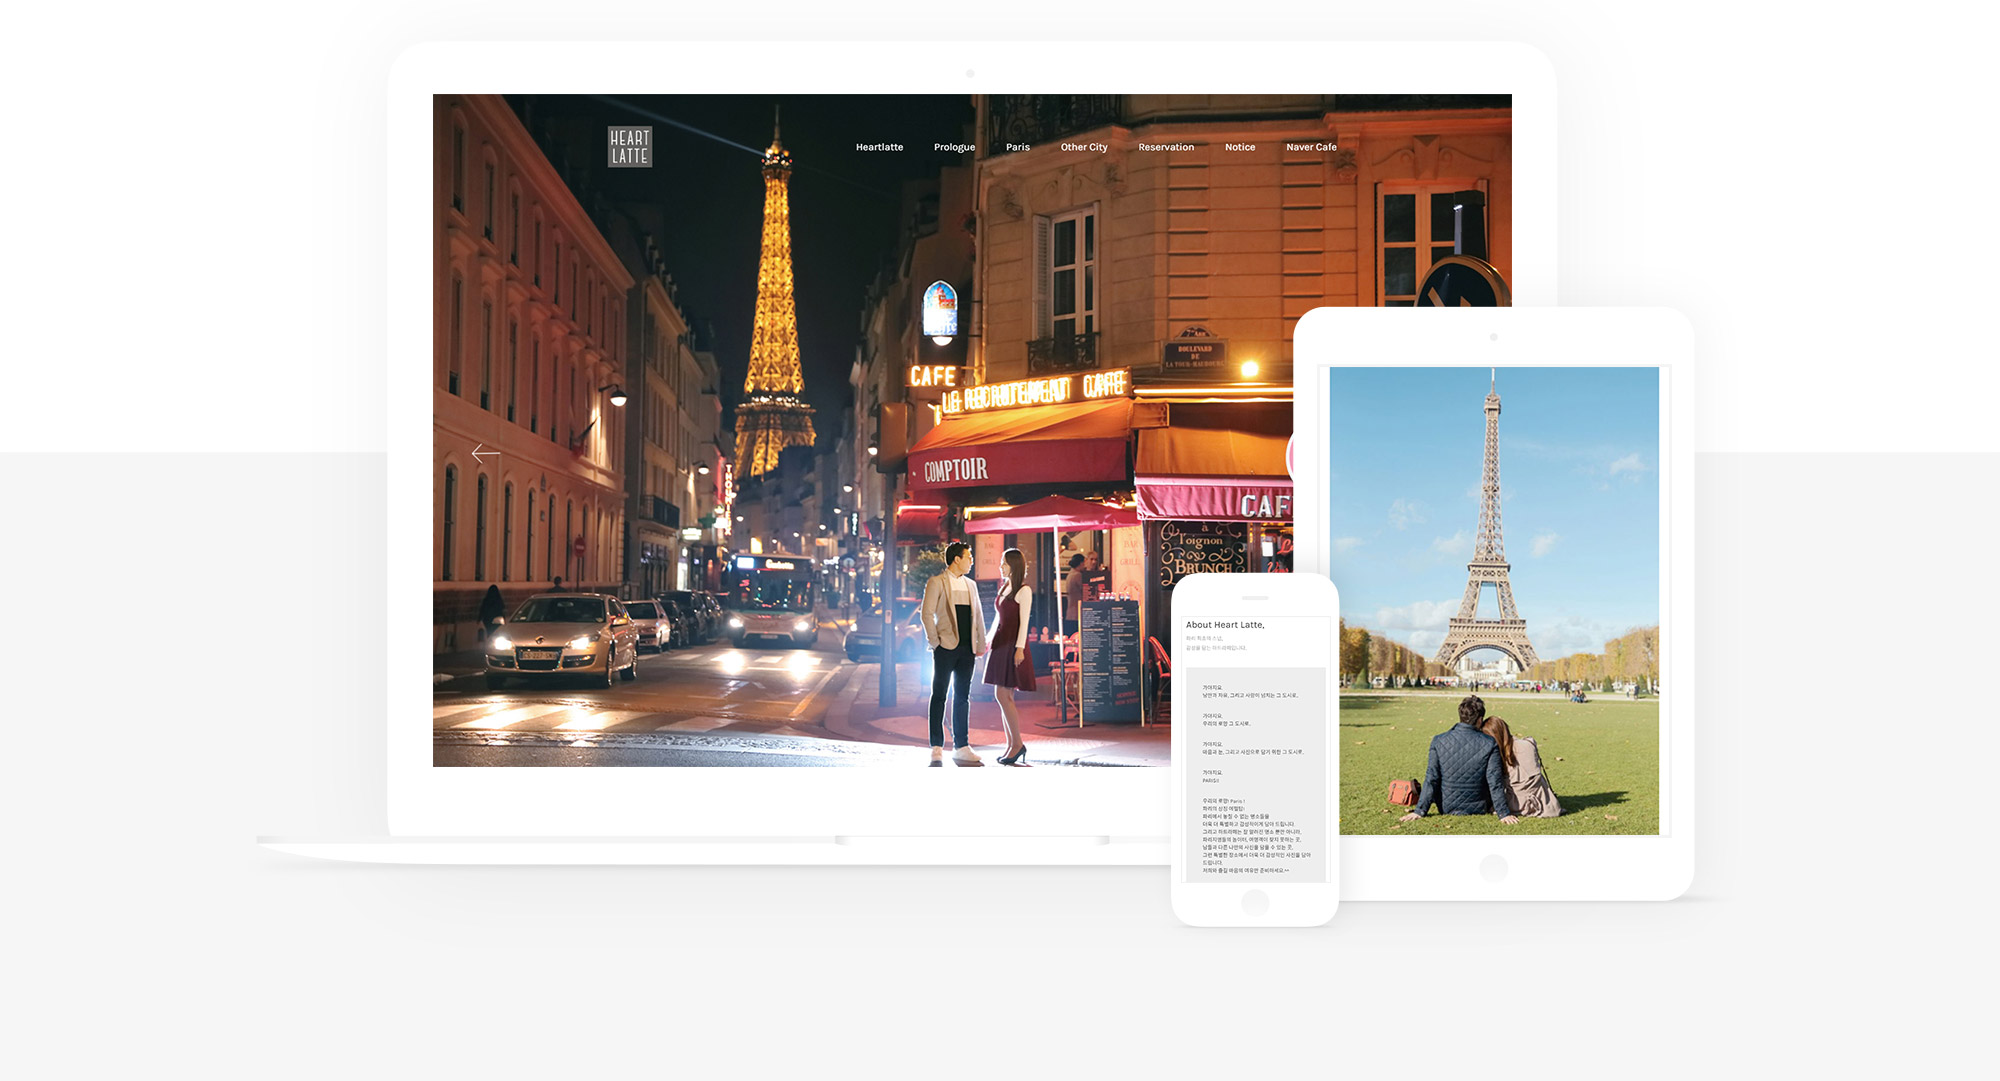
Task: Visit the Naver Cafe link
Action: (x=1311, y=147)
